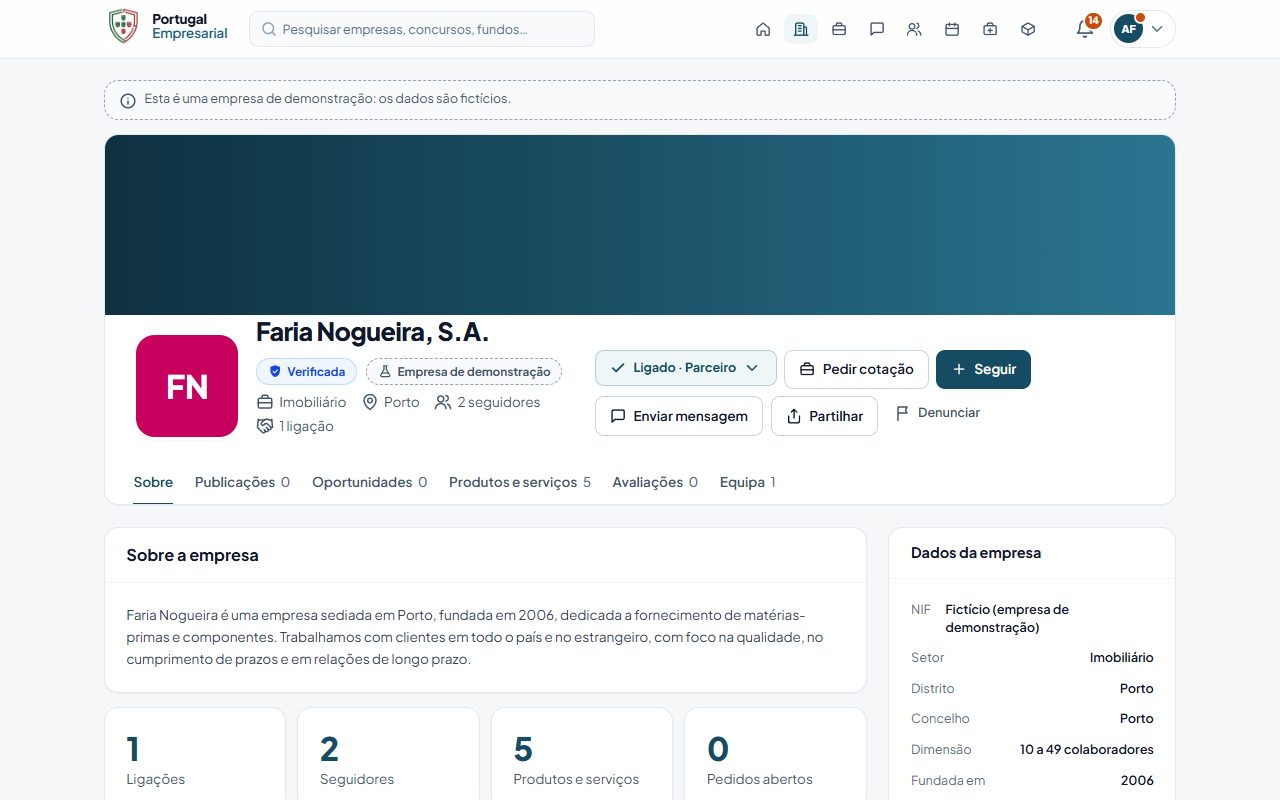
Task: Open the Publicações tab
Action: 242,483
